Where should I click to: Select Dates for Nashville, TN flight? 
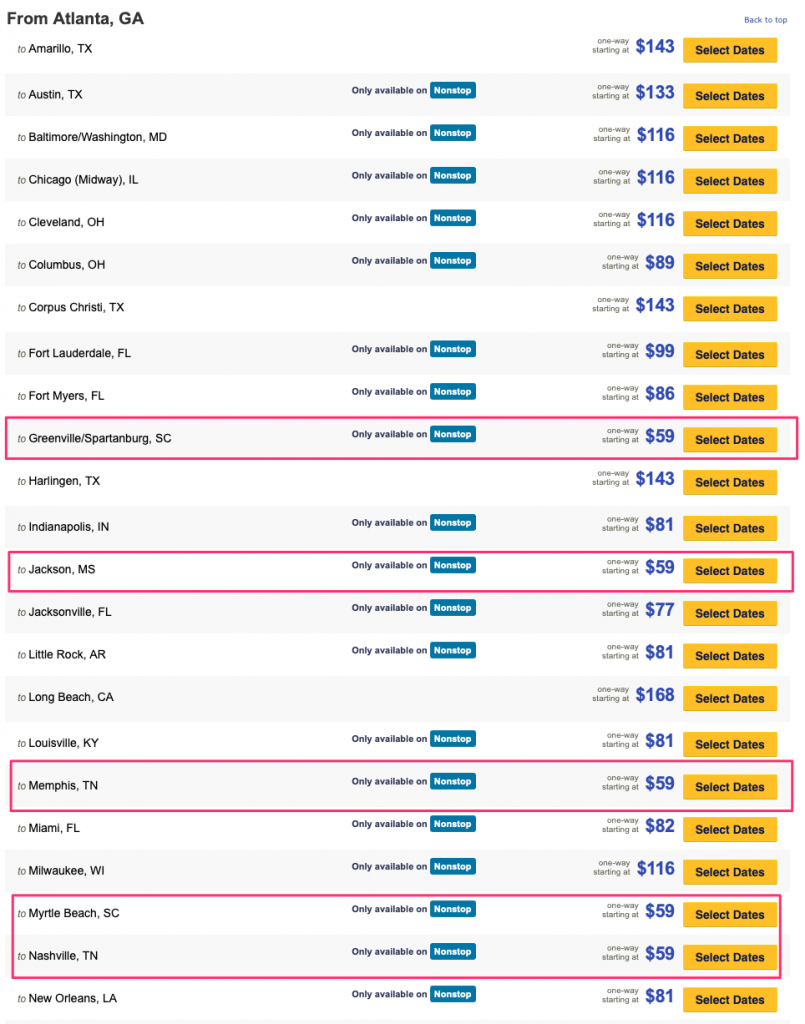click(x=729, y=957)
